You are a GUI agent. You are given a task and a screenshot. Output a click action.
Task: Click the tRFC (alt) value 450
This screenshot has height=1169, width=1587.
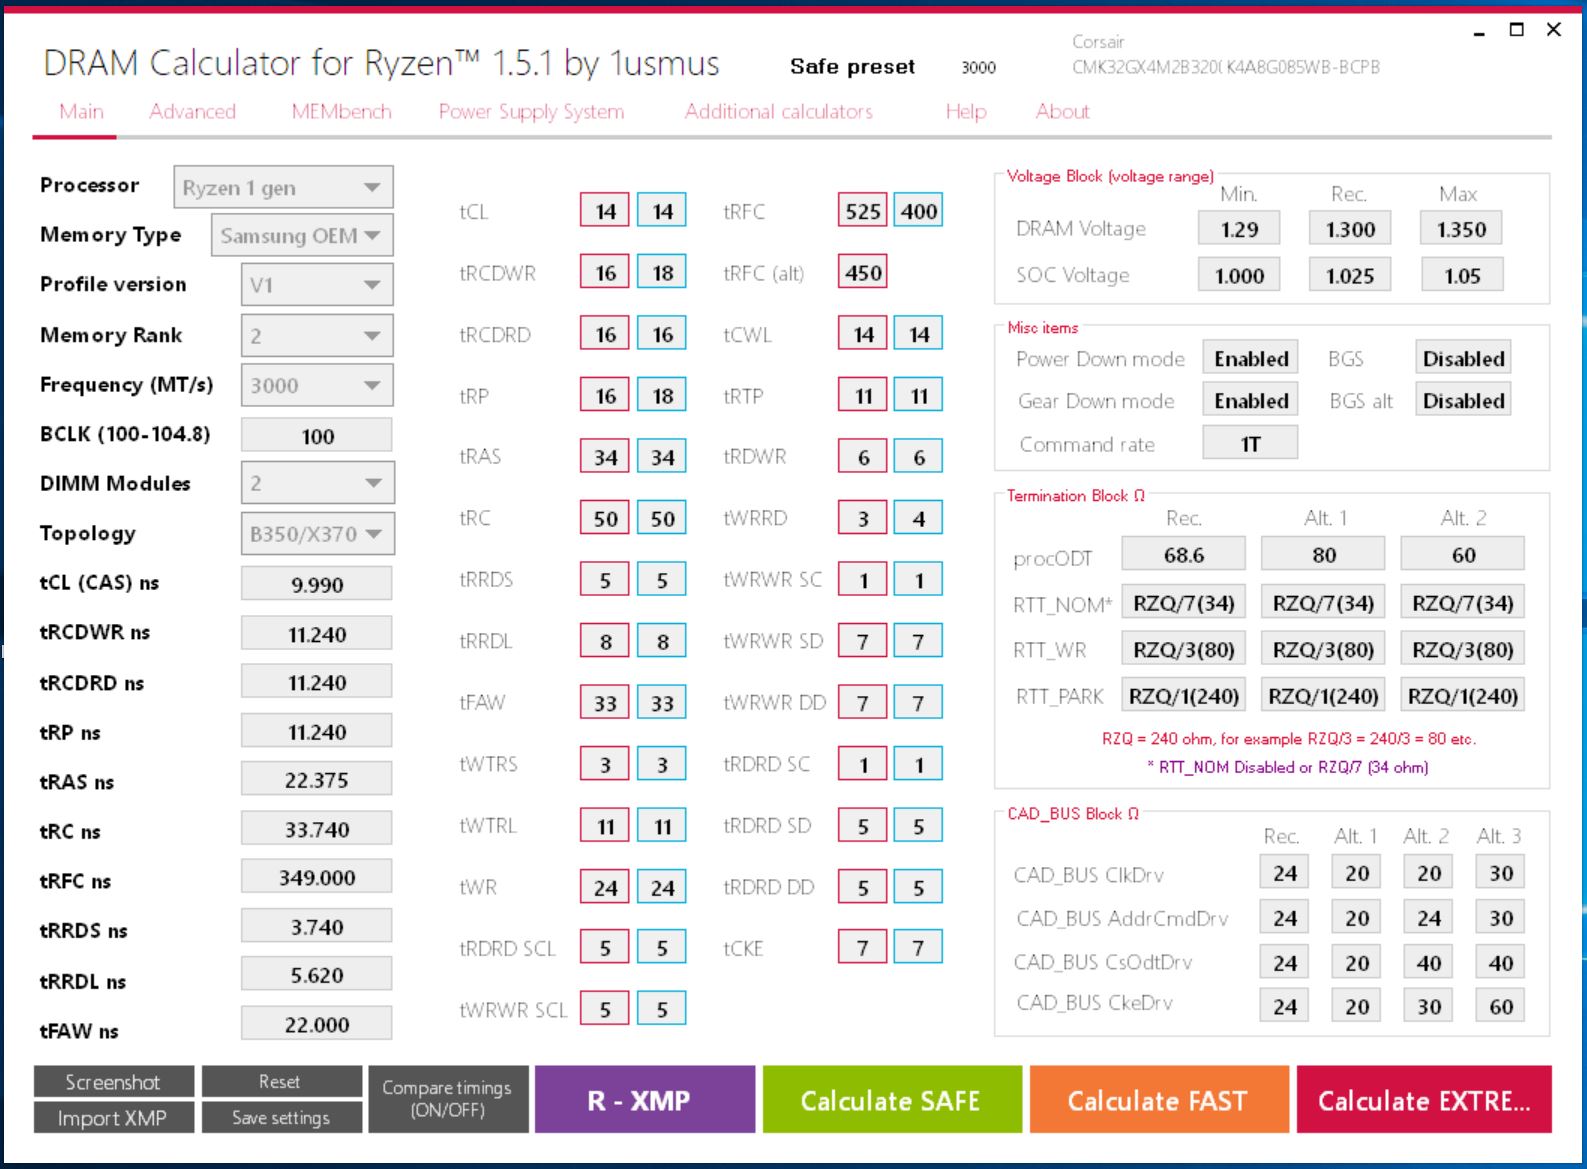point(862,272)
